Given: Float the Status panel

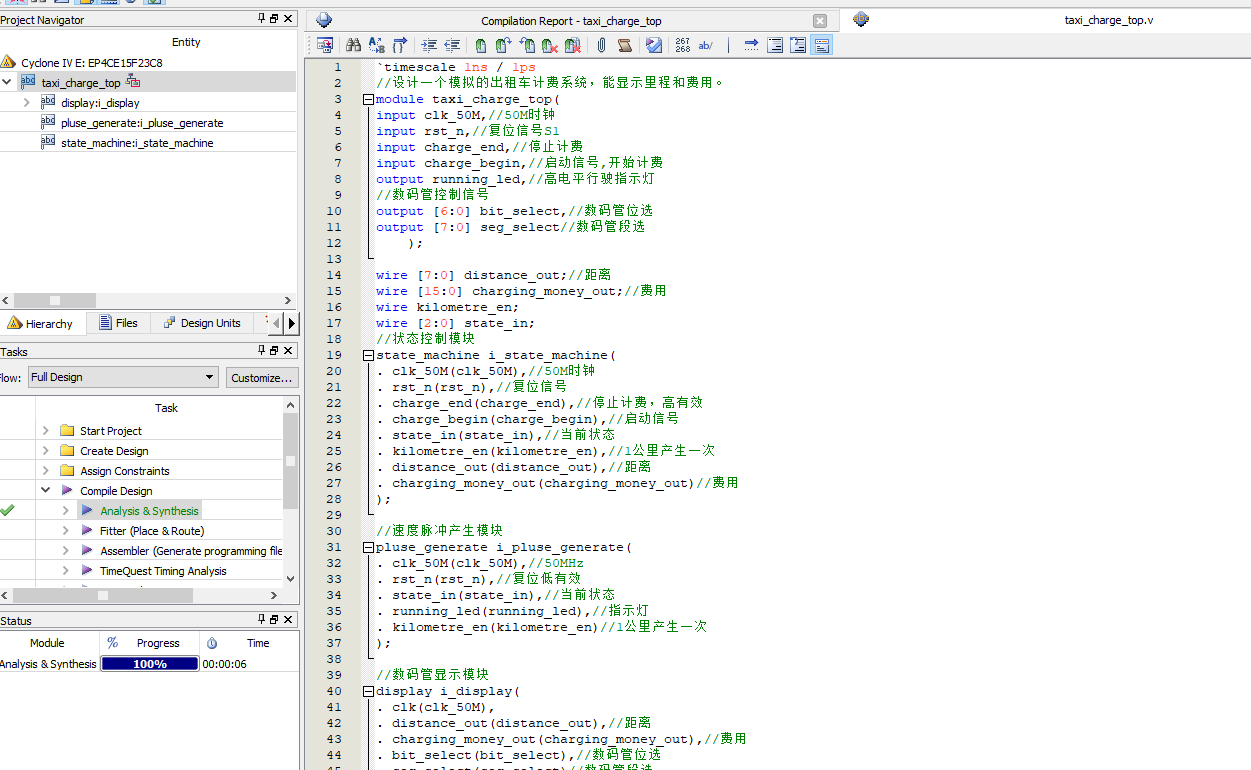Looking at the screenshot, I should pos(275,620).
